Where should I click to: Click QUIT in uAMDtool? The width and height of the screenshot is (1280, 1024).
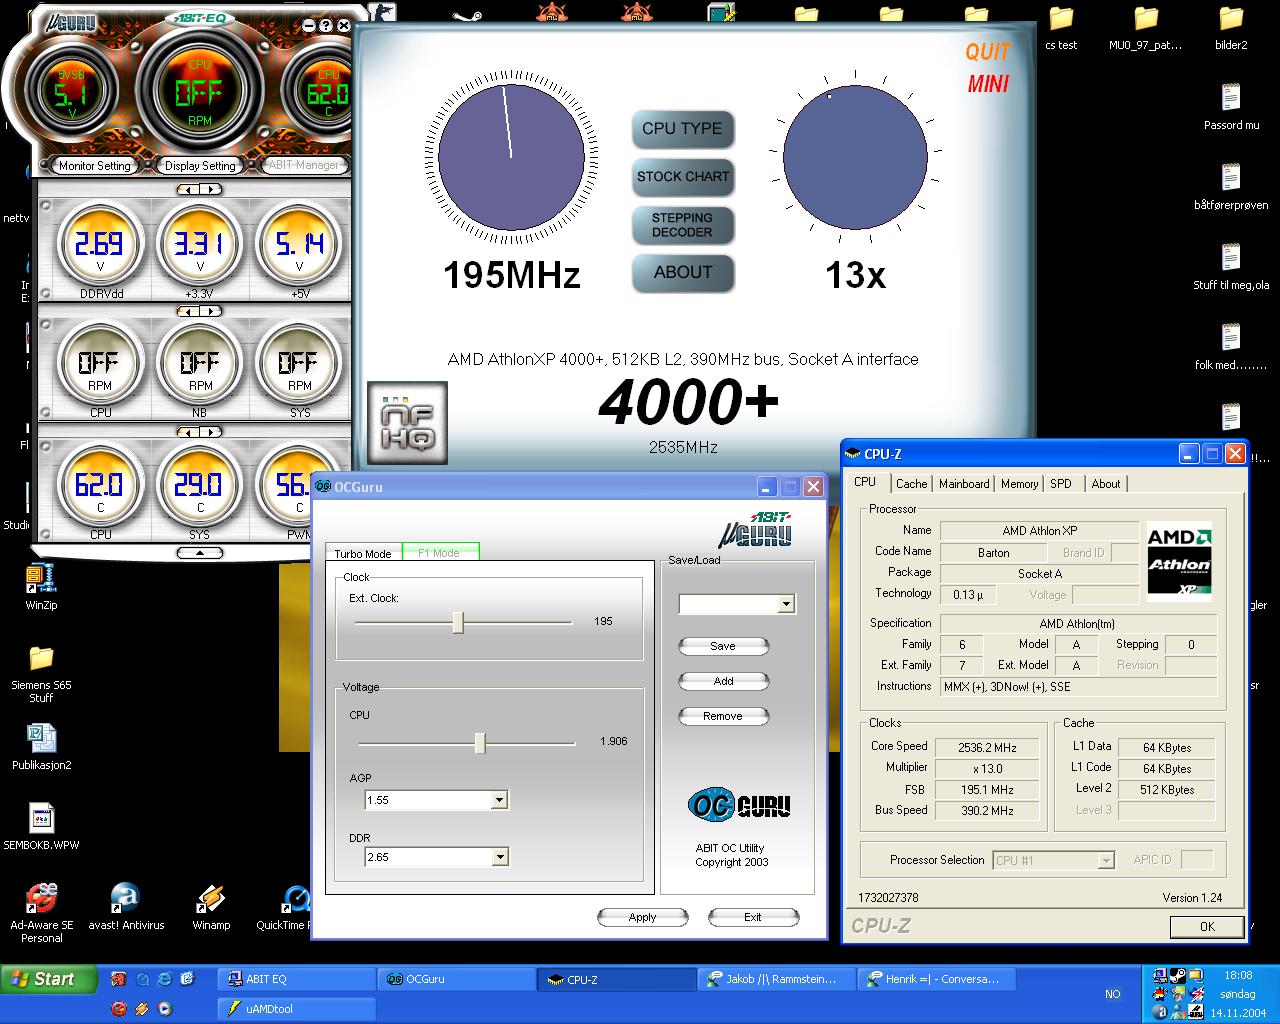pos(988,52)
